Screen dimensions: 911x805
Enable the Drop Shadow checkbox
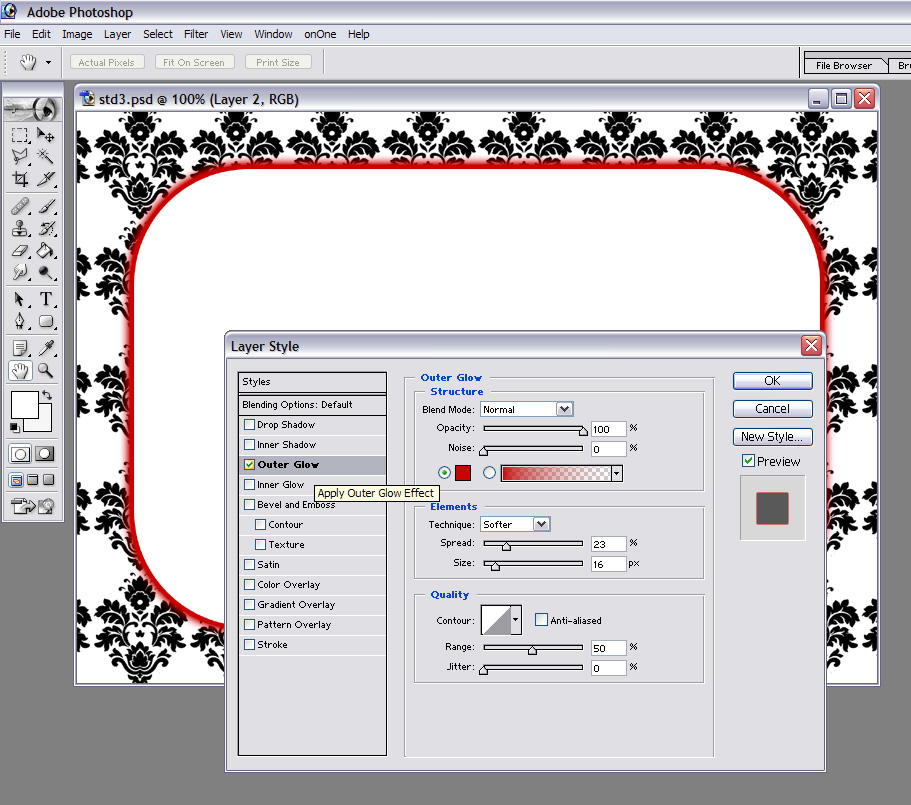[x=249, y=425]
